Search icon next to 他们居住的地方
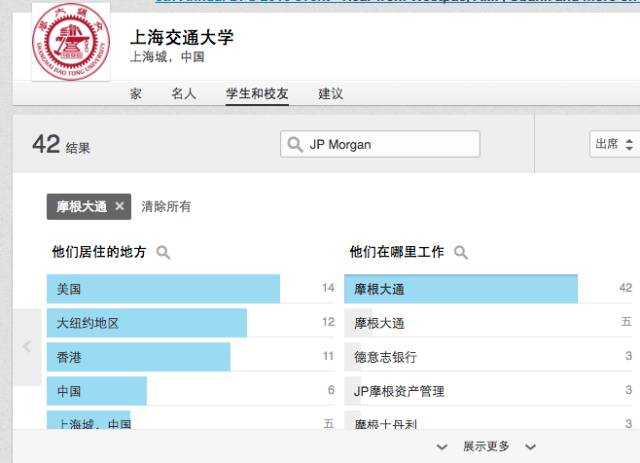 163,253
